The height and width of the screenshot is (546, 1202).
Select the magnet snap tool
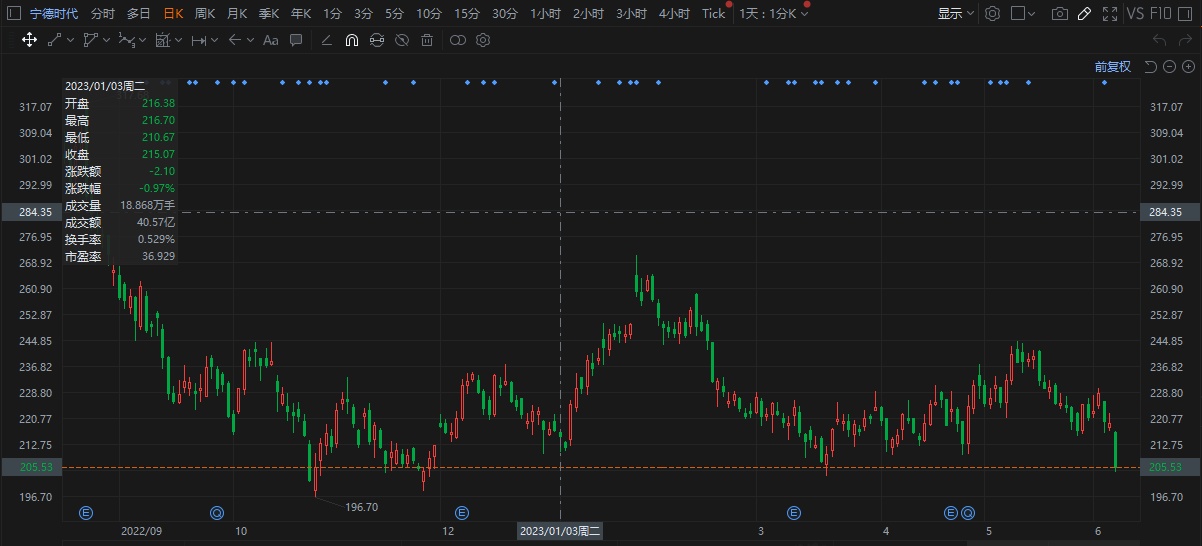pos(351,40)
